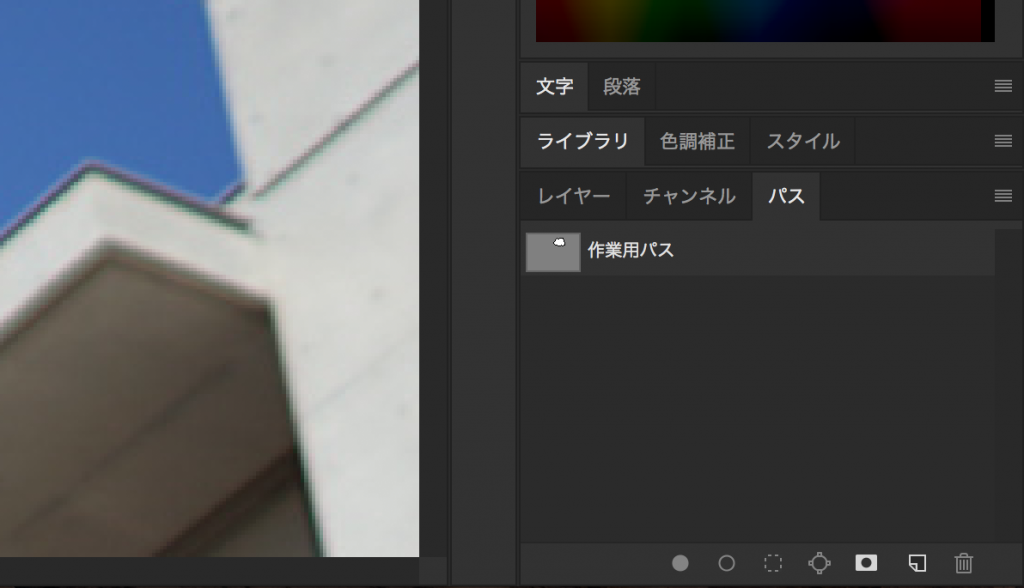Create new path icon
1024x588 pixels.
point(917,563)
